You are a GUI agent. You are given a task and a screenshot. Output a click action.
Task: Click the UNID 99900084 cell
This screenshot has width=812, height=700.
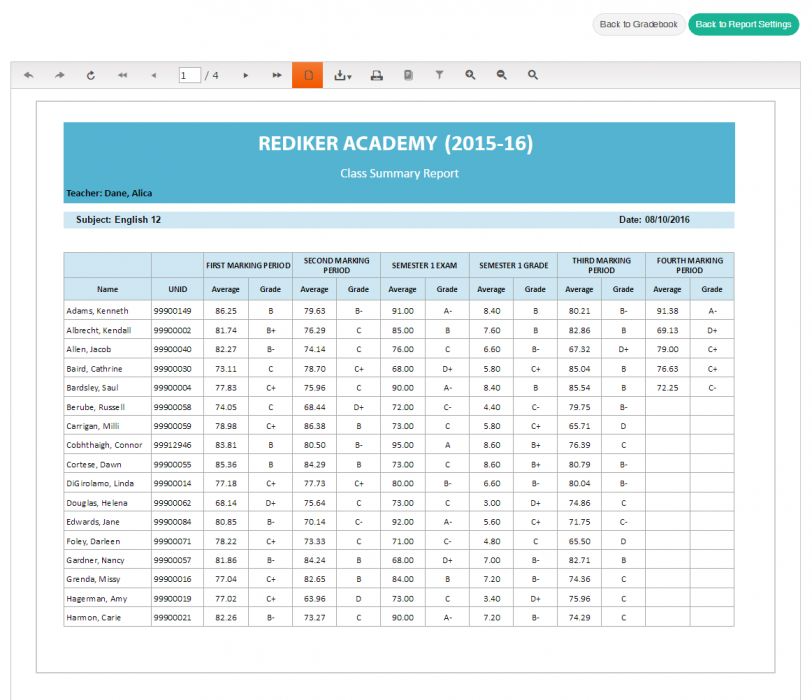coord(178,522)
